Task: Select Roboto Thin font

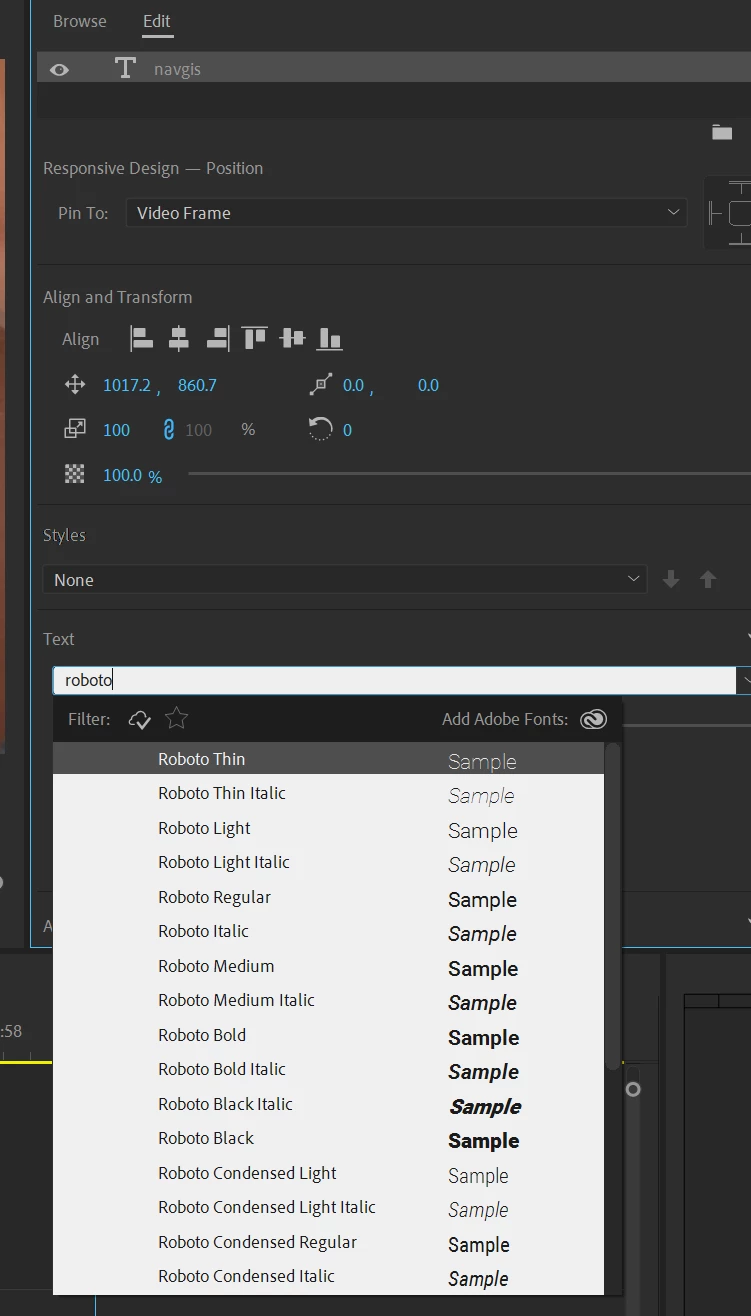Action: click(x=329, y=759)
